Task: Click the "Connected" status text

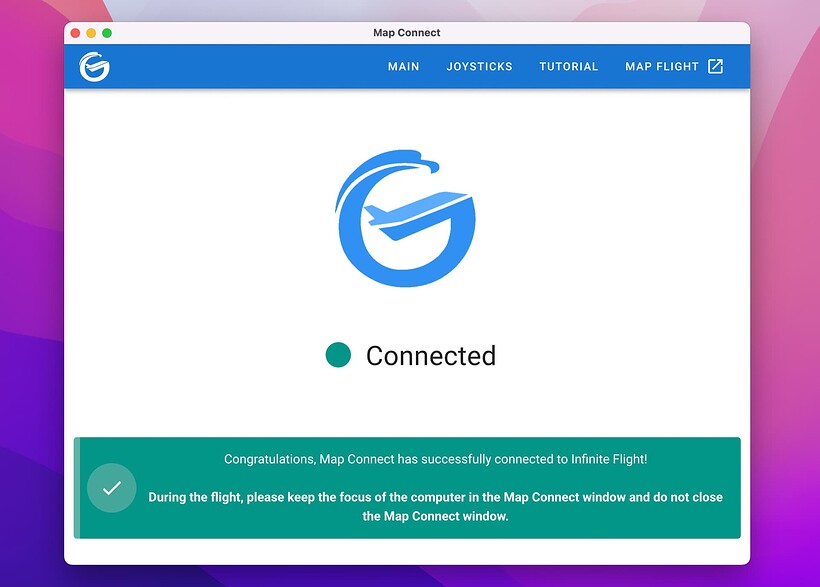Action: click(x=431, y=356)
